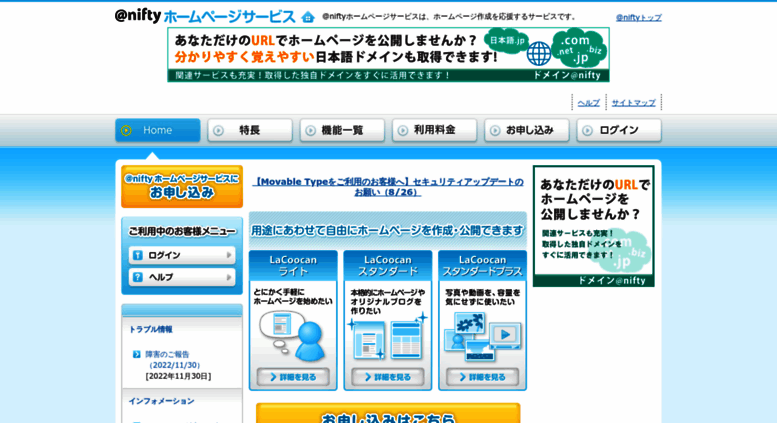The image size is (777, 423).
Task: Click the yellow お申し込みはこちら button
Action: pos(388,414)
